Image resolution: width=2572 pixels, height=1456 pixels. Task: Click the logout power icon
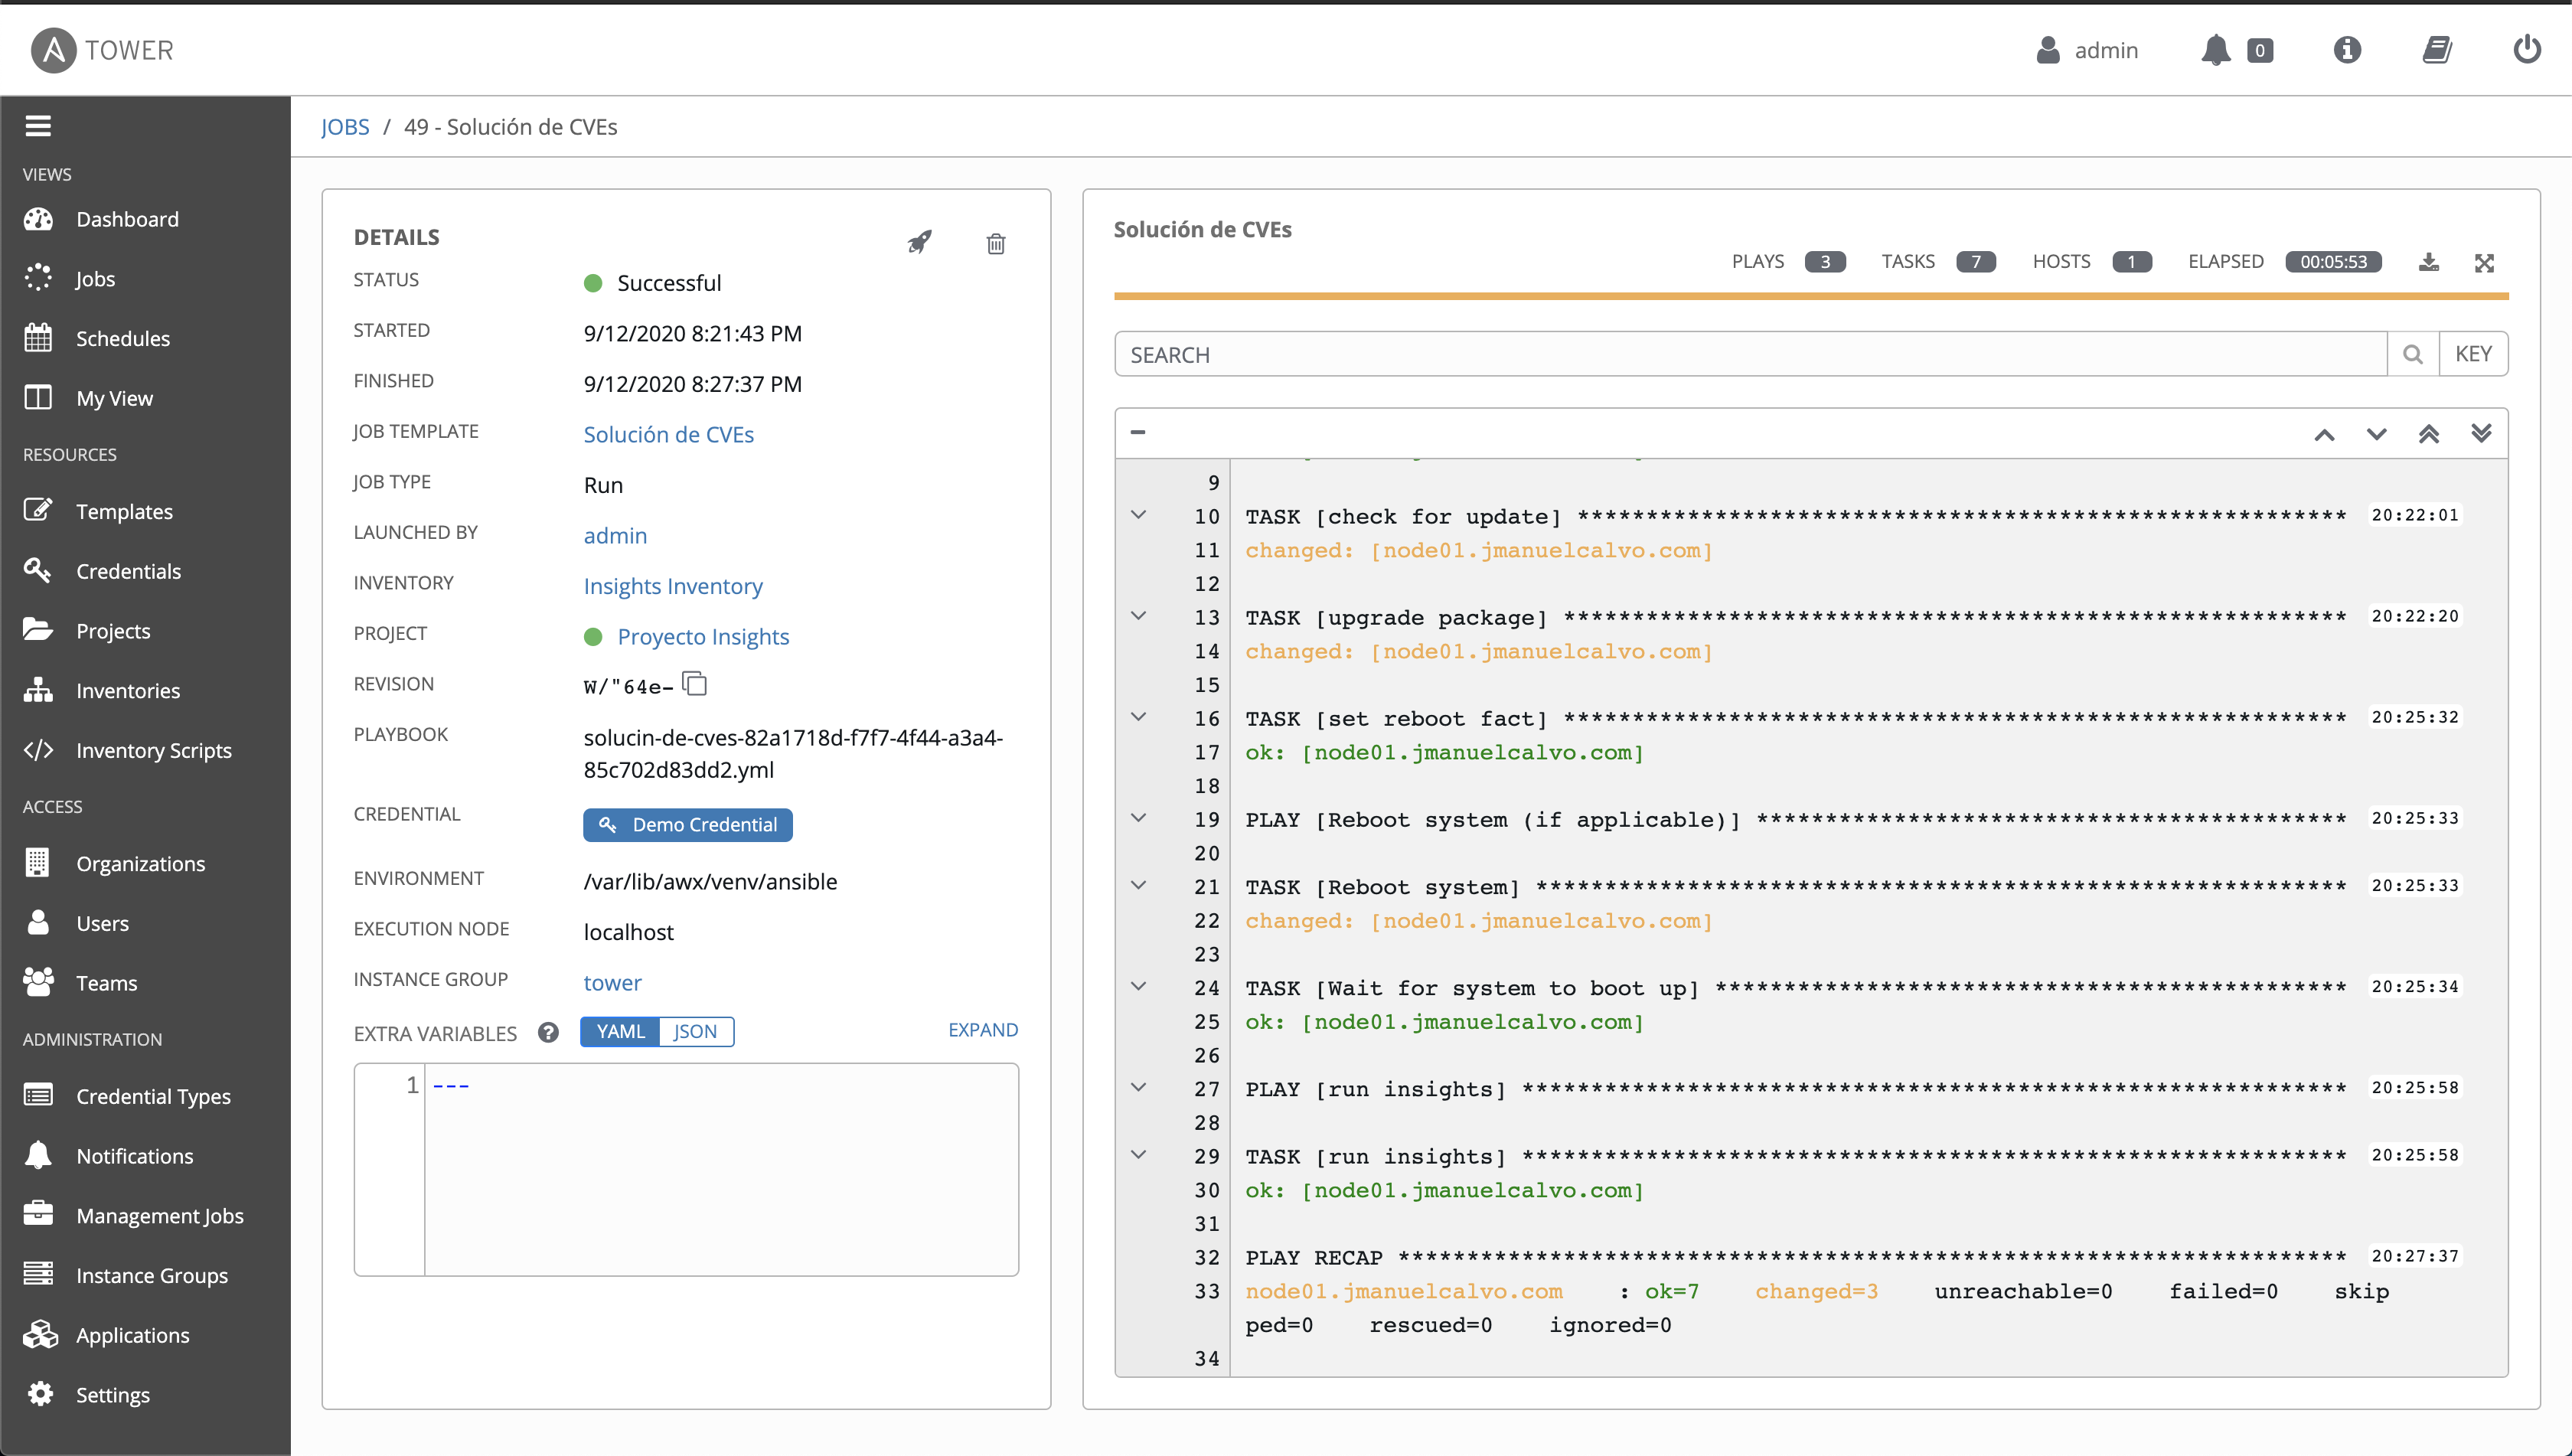coord(2526,49)
